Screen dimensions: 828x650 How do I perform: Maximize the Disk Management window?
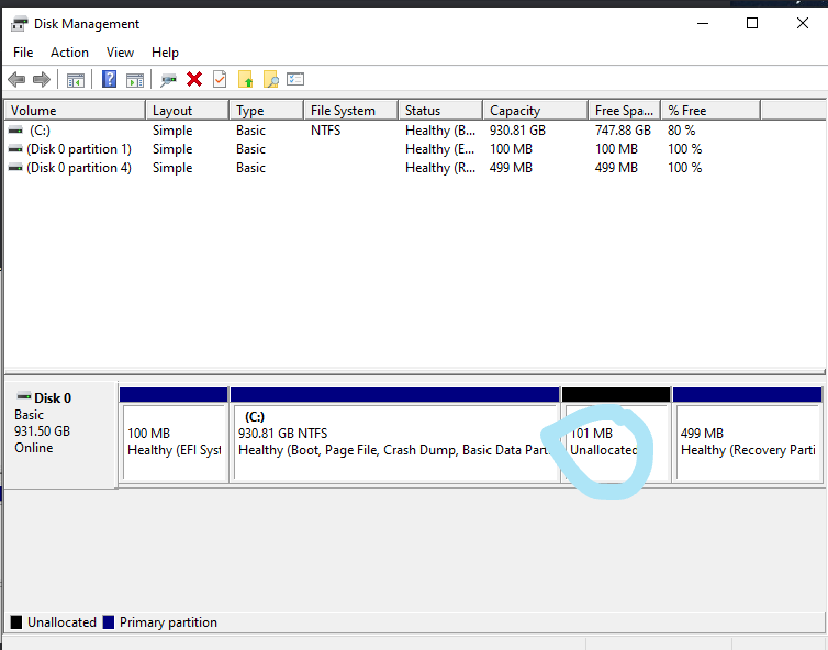[x=752, y=23]
